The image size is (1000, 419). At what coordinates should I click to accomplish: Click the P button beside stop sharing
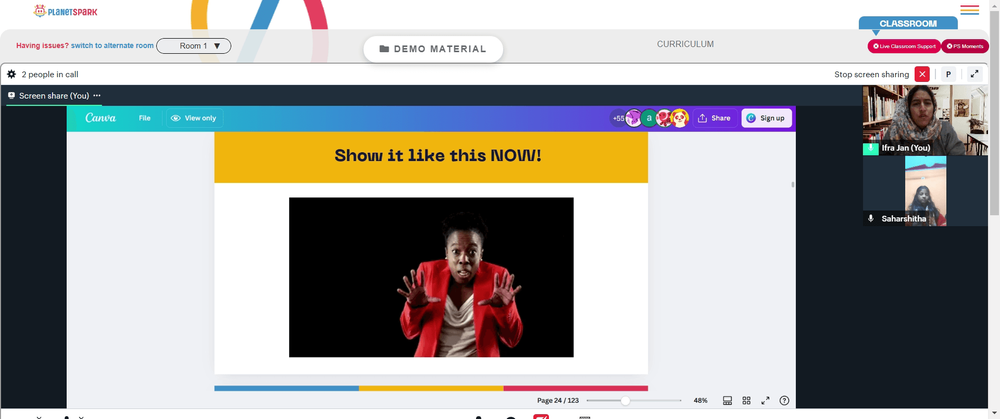(x=948, y=75)
